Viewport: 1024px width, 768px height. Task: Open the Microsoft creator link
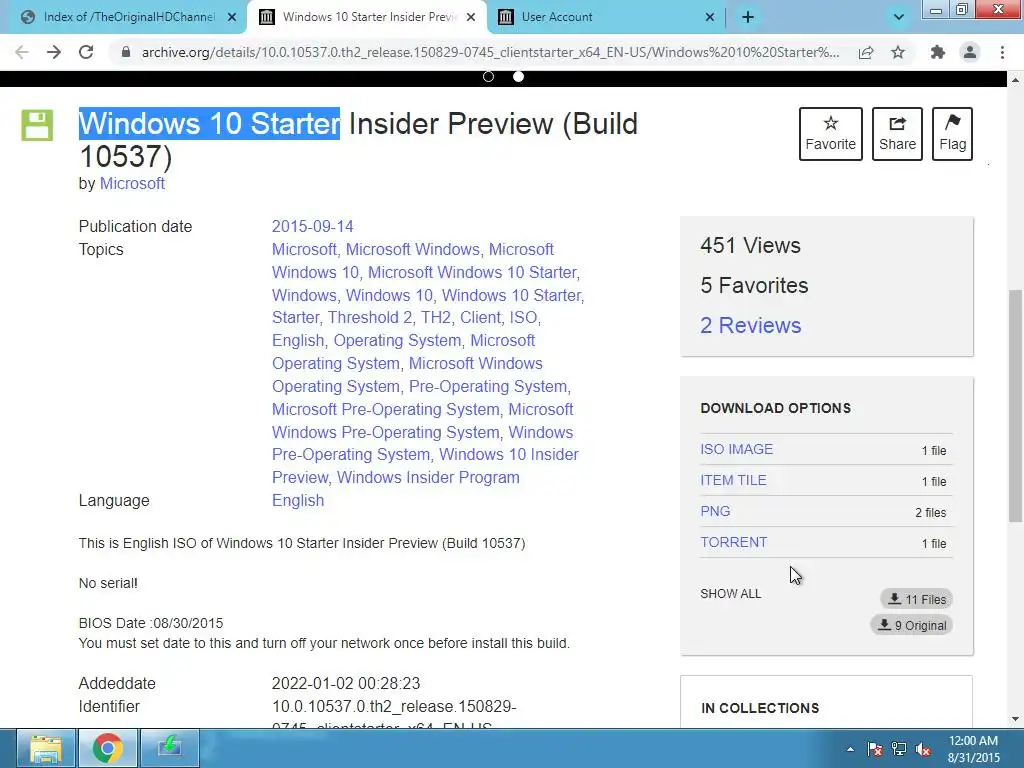[x=132, y=184]
